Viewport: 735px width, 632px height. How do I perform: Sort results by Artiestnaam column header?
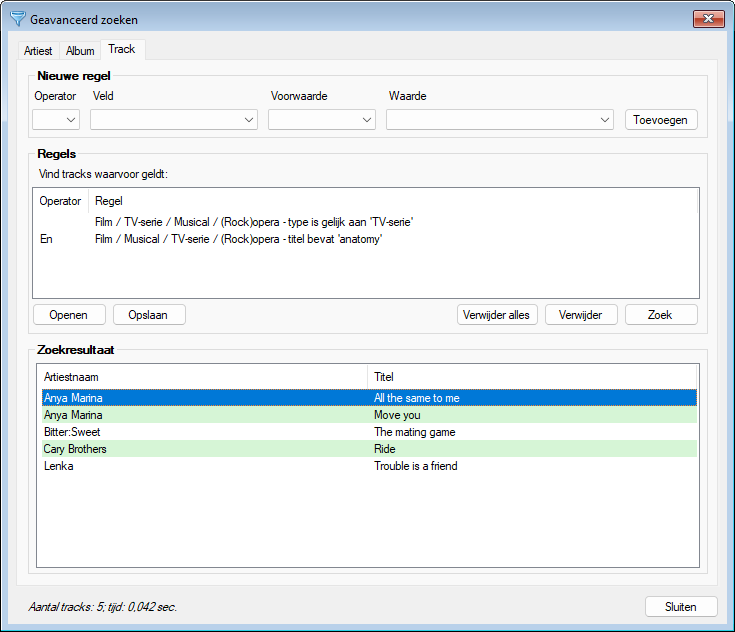[202, 377]
